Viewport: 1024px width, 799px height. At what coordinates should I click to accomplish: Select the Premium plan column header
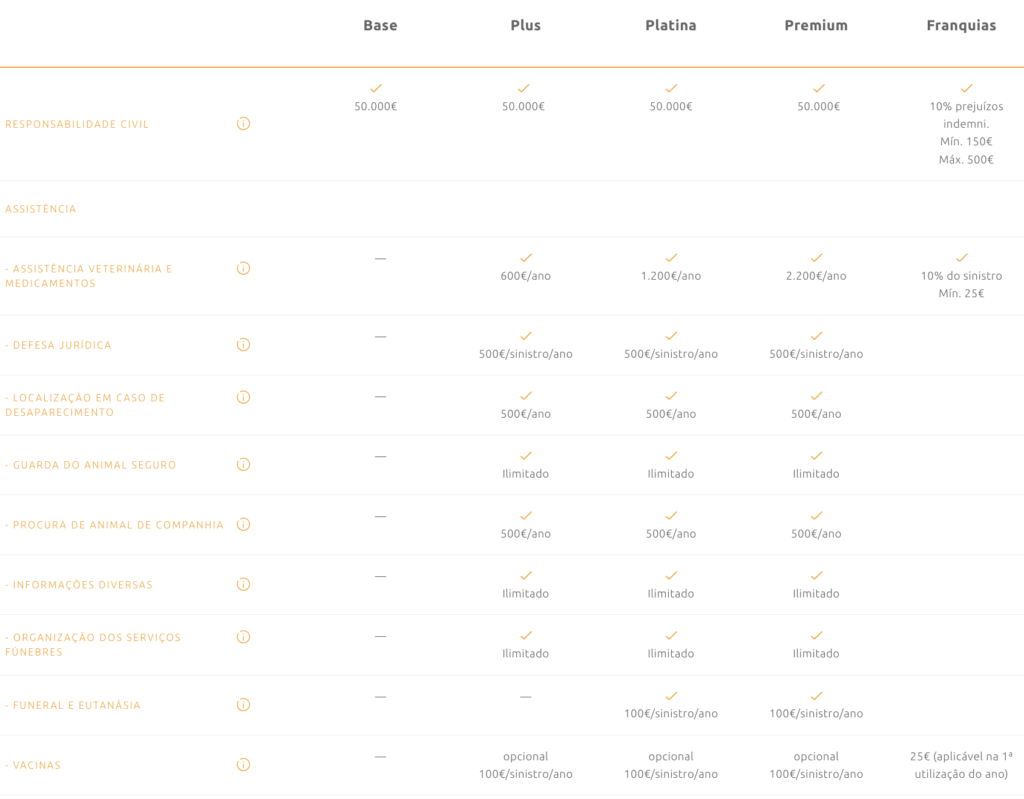coord(816,26)
